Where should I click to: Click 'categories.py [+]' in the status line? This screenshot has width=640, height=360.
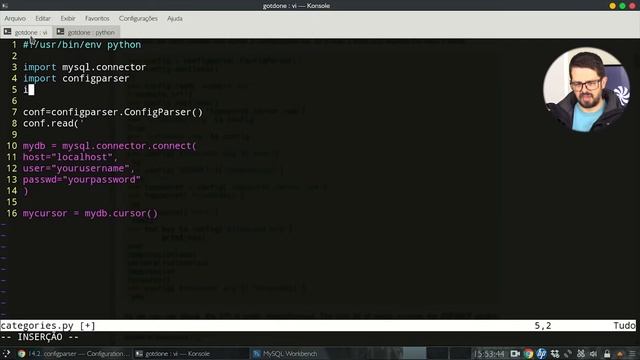coord(48,326)
